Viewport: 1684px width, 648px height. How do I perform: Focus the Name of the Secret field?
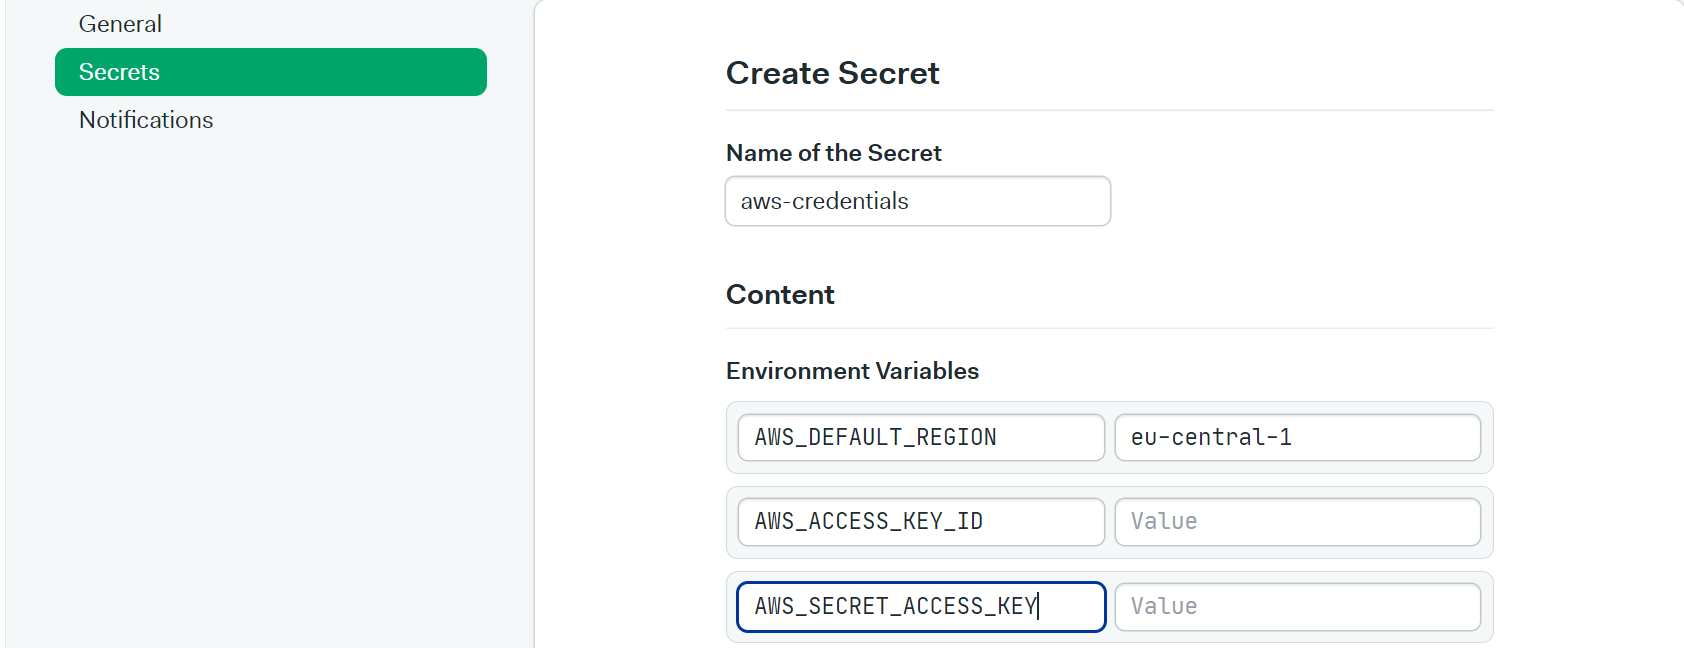tap(918, 201)
